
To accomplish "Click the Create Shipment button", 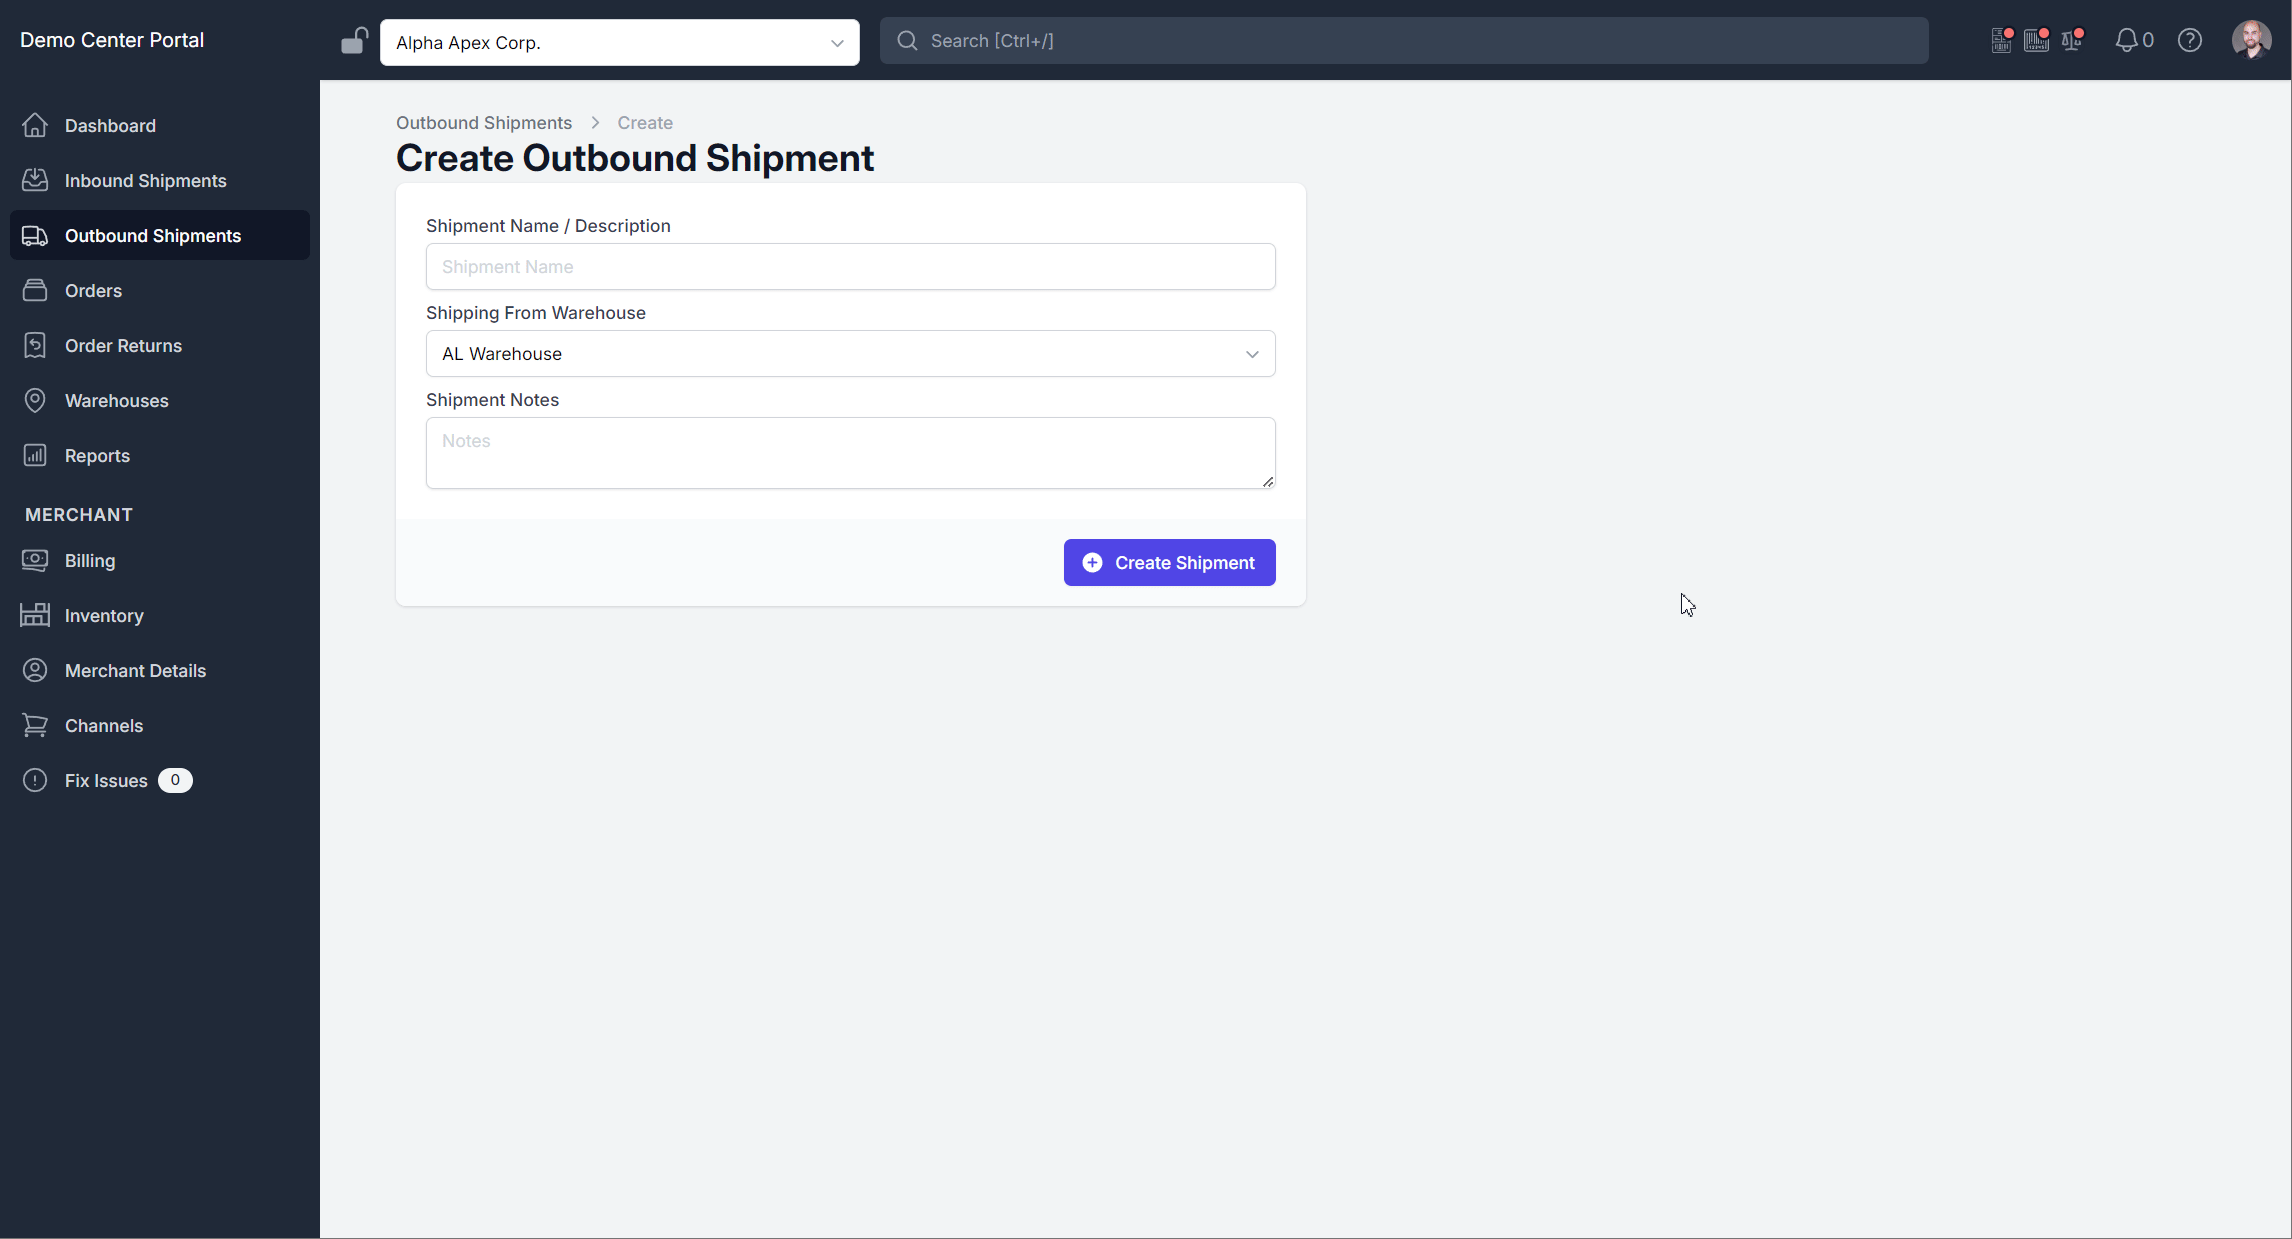I will click(x=1170, y=562).
